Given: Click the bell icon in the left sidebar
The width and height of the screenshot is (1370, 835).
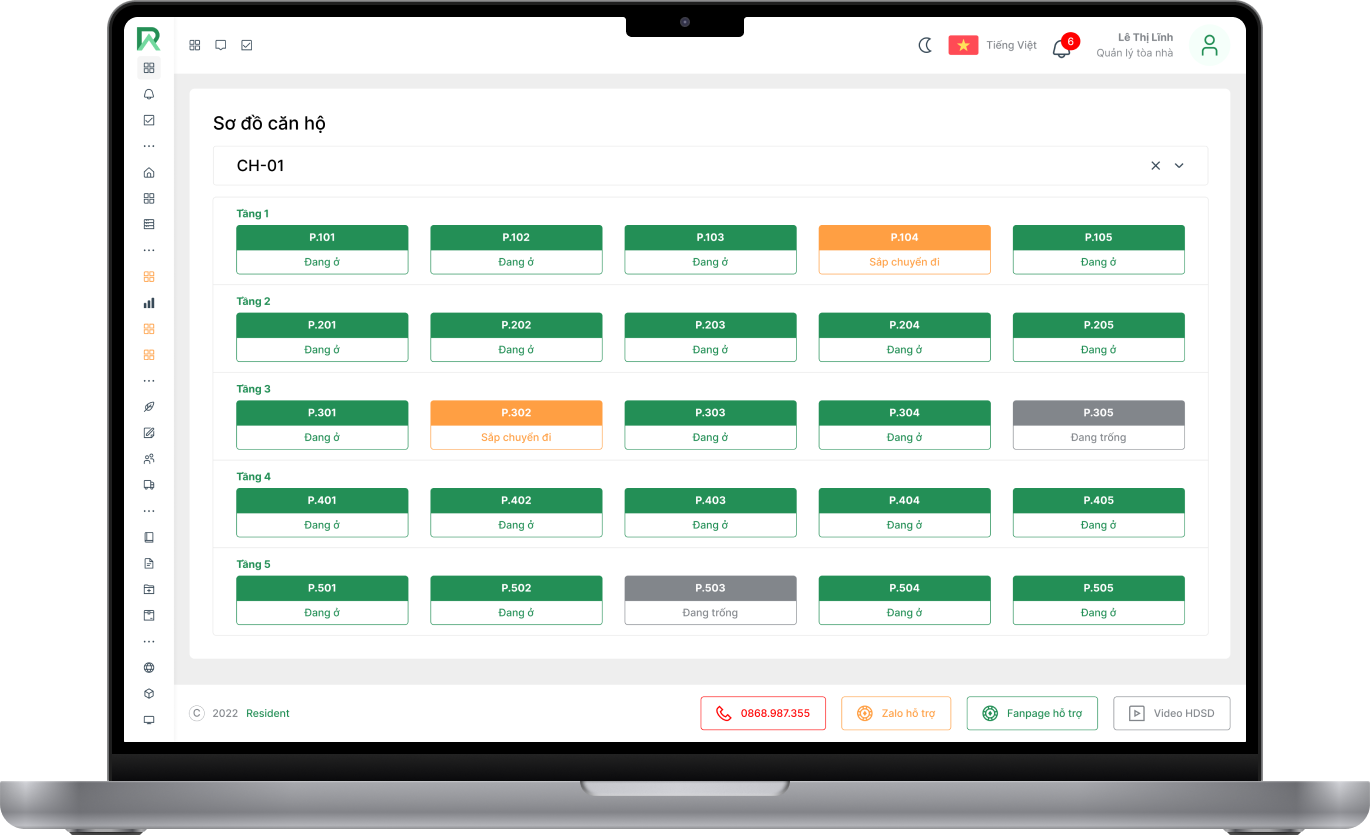Looking at the screenshot, I should point(149,94).
